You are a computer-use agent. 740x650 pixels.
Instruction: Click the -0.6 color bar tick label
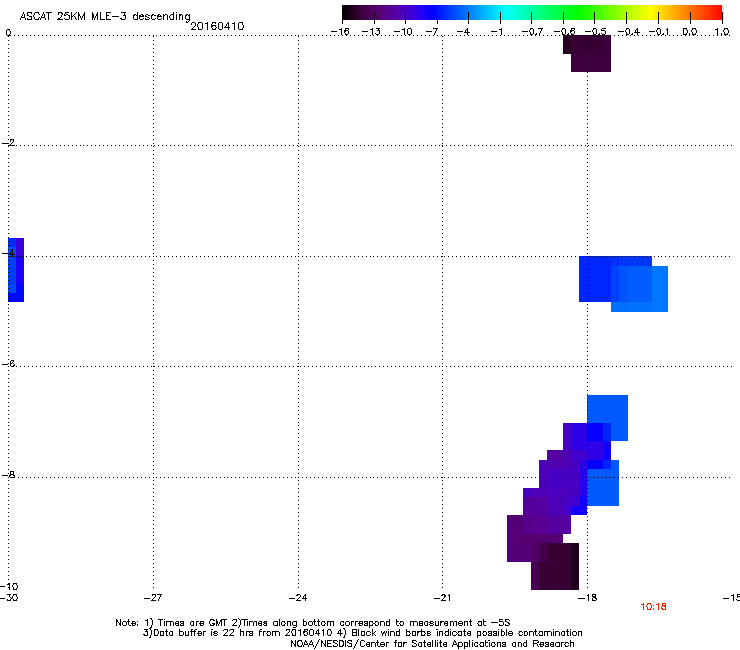[564, 32]
